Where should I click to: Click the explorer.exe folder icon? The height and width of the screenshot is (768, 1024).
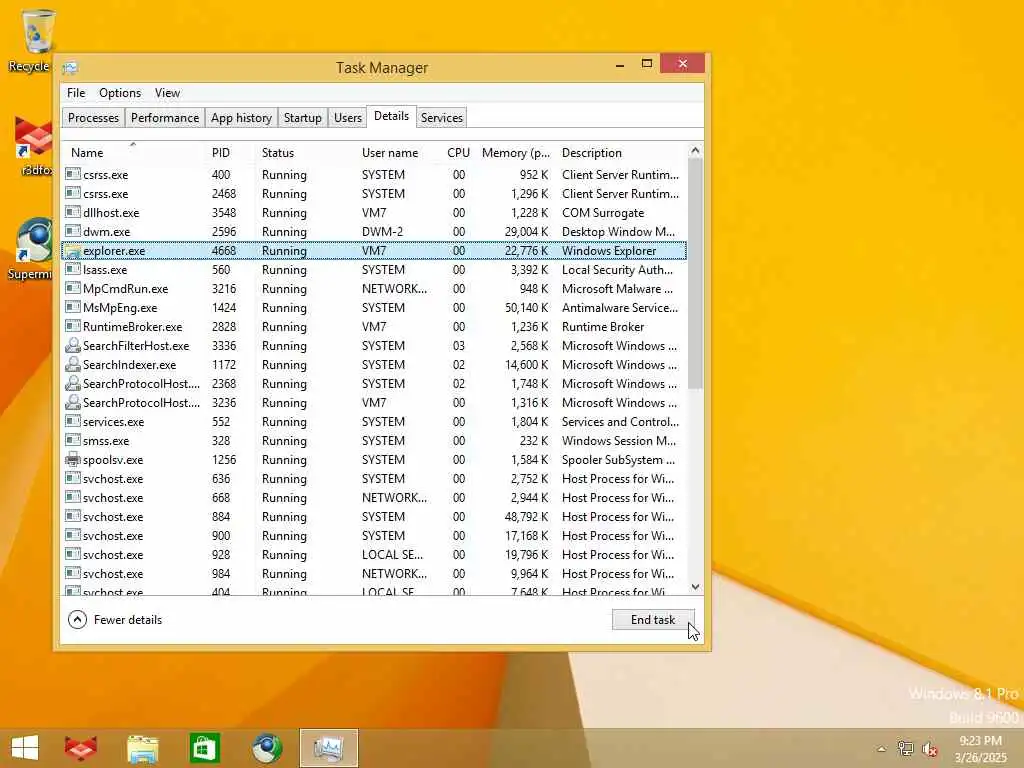72,251
